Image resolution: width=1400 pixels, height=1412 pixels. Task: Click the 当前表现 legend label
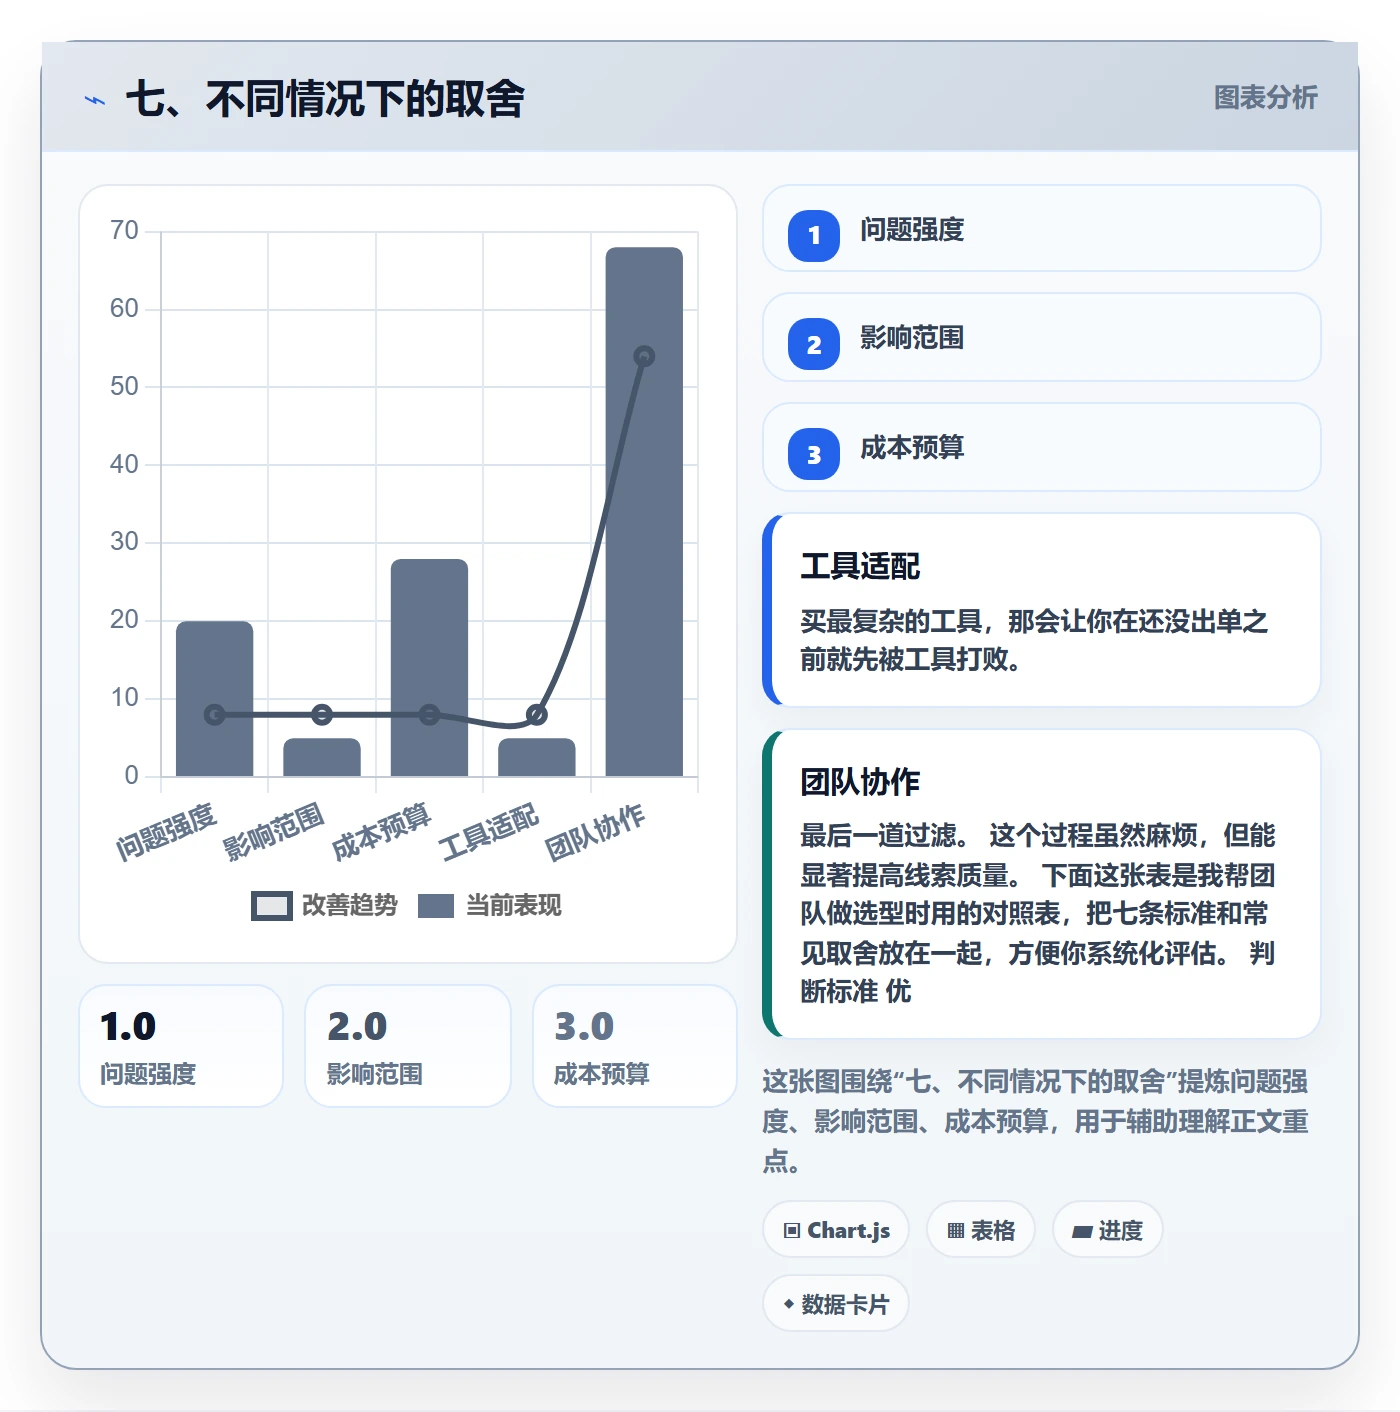click(x=514, y=906)
